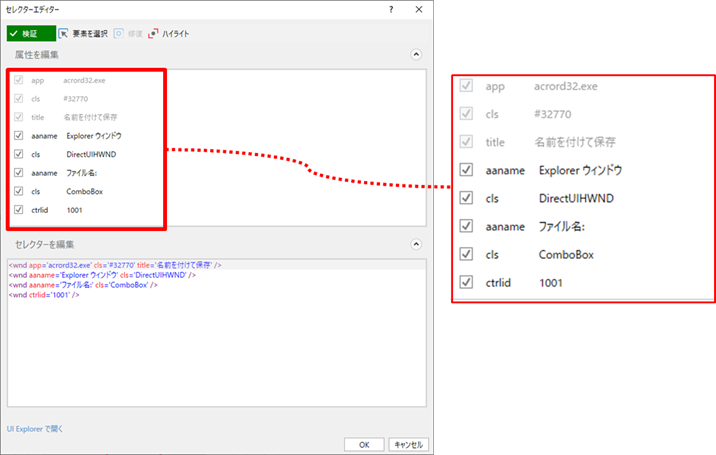Confirm with the OK button
Screen dimensions: 716x455
click(364, 444)
